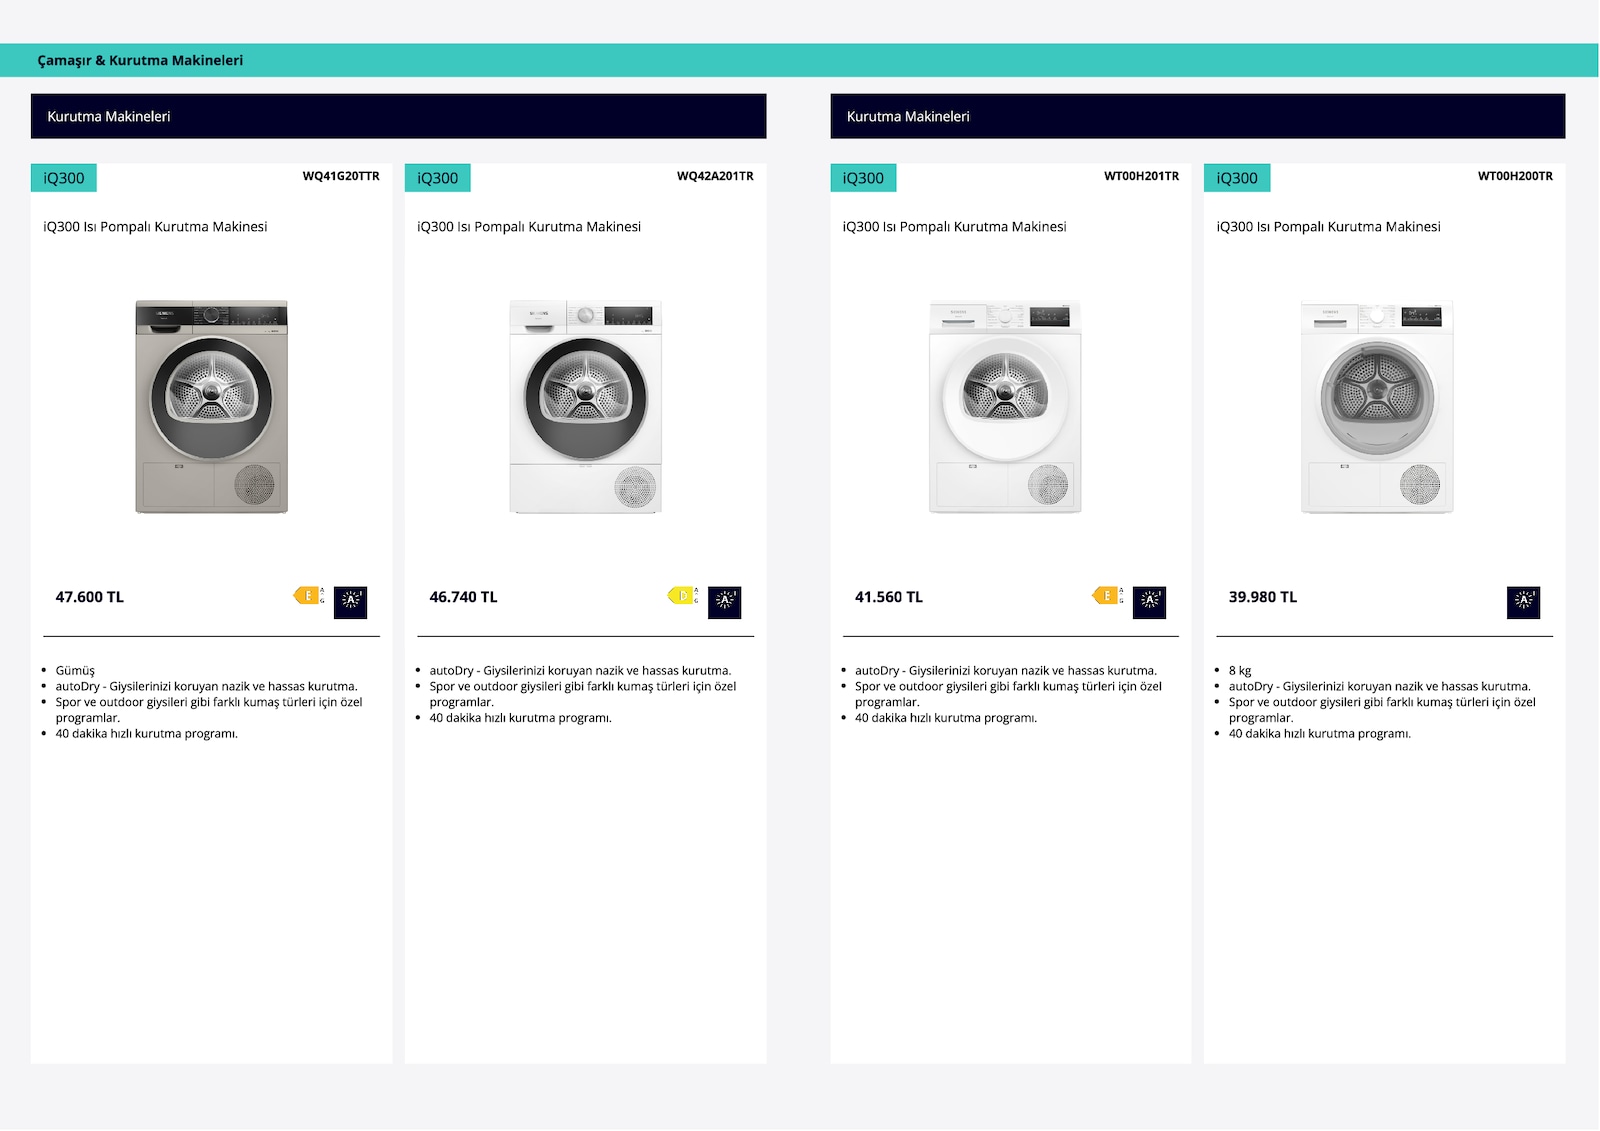The image size is (1600, 1131).
Task: Select the WQ42A201TR dryer product image
Action: tap(586, 407)
